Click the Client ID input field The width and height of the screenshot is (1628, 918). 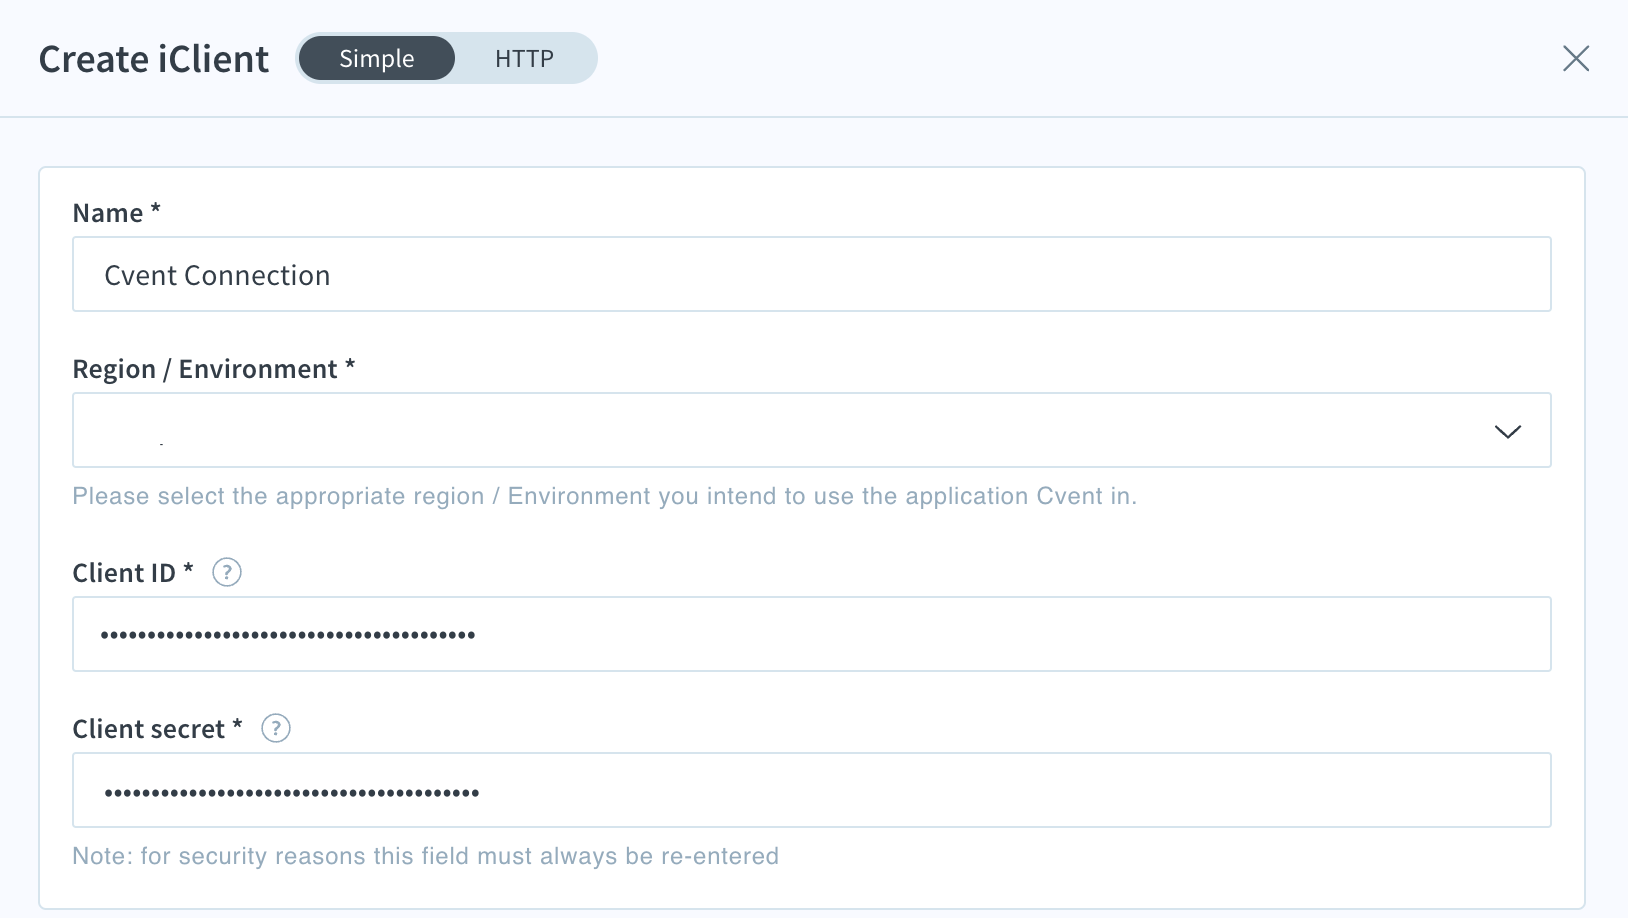812,634
